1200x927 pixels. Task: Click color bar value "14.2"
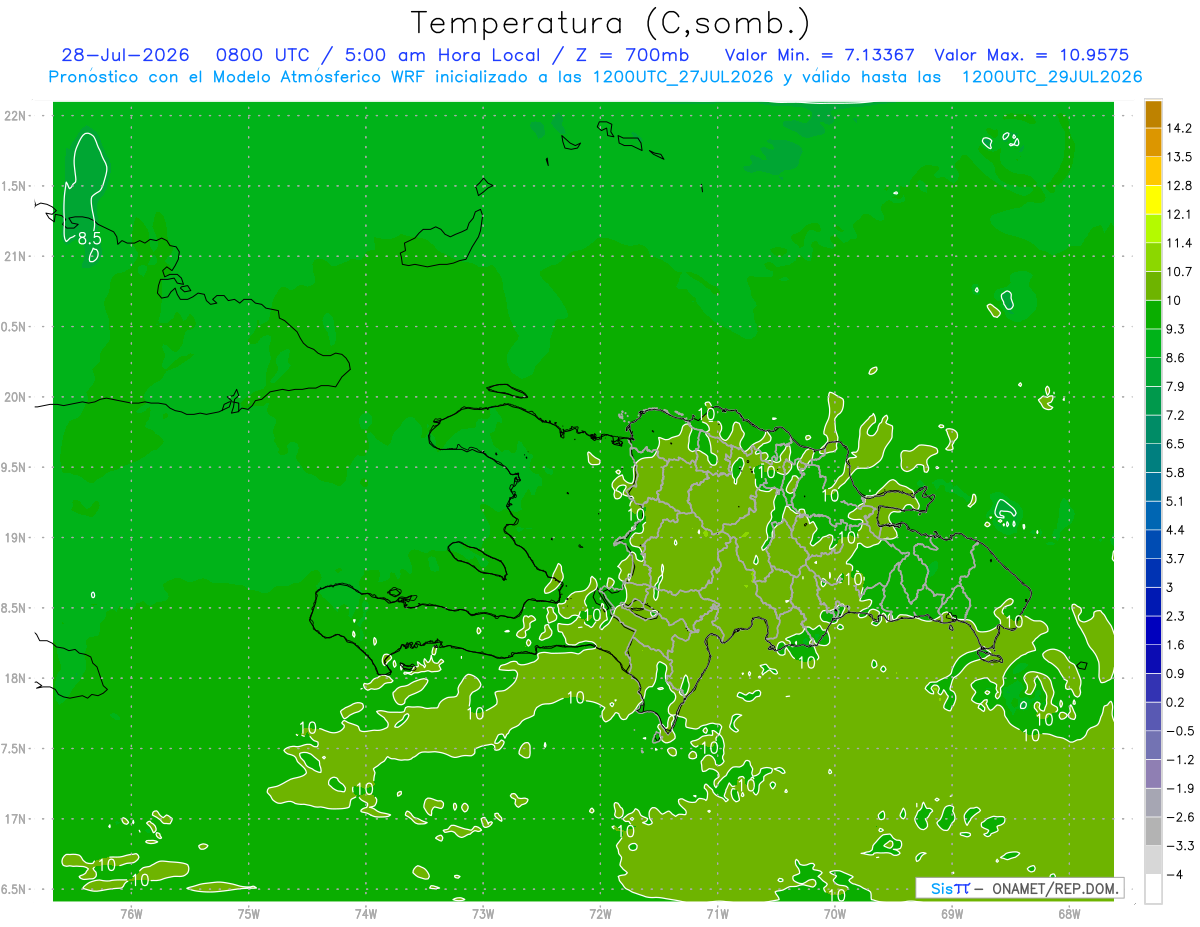click(1178, 128)
